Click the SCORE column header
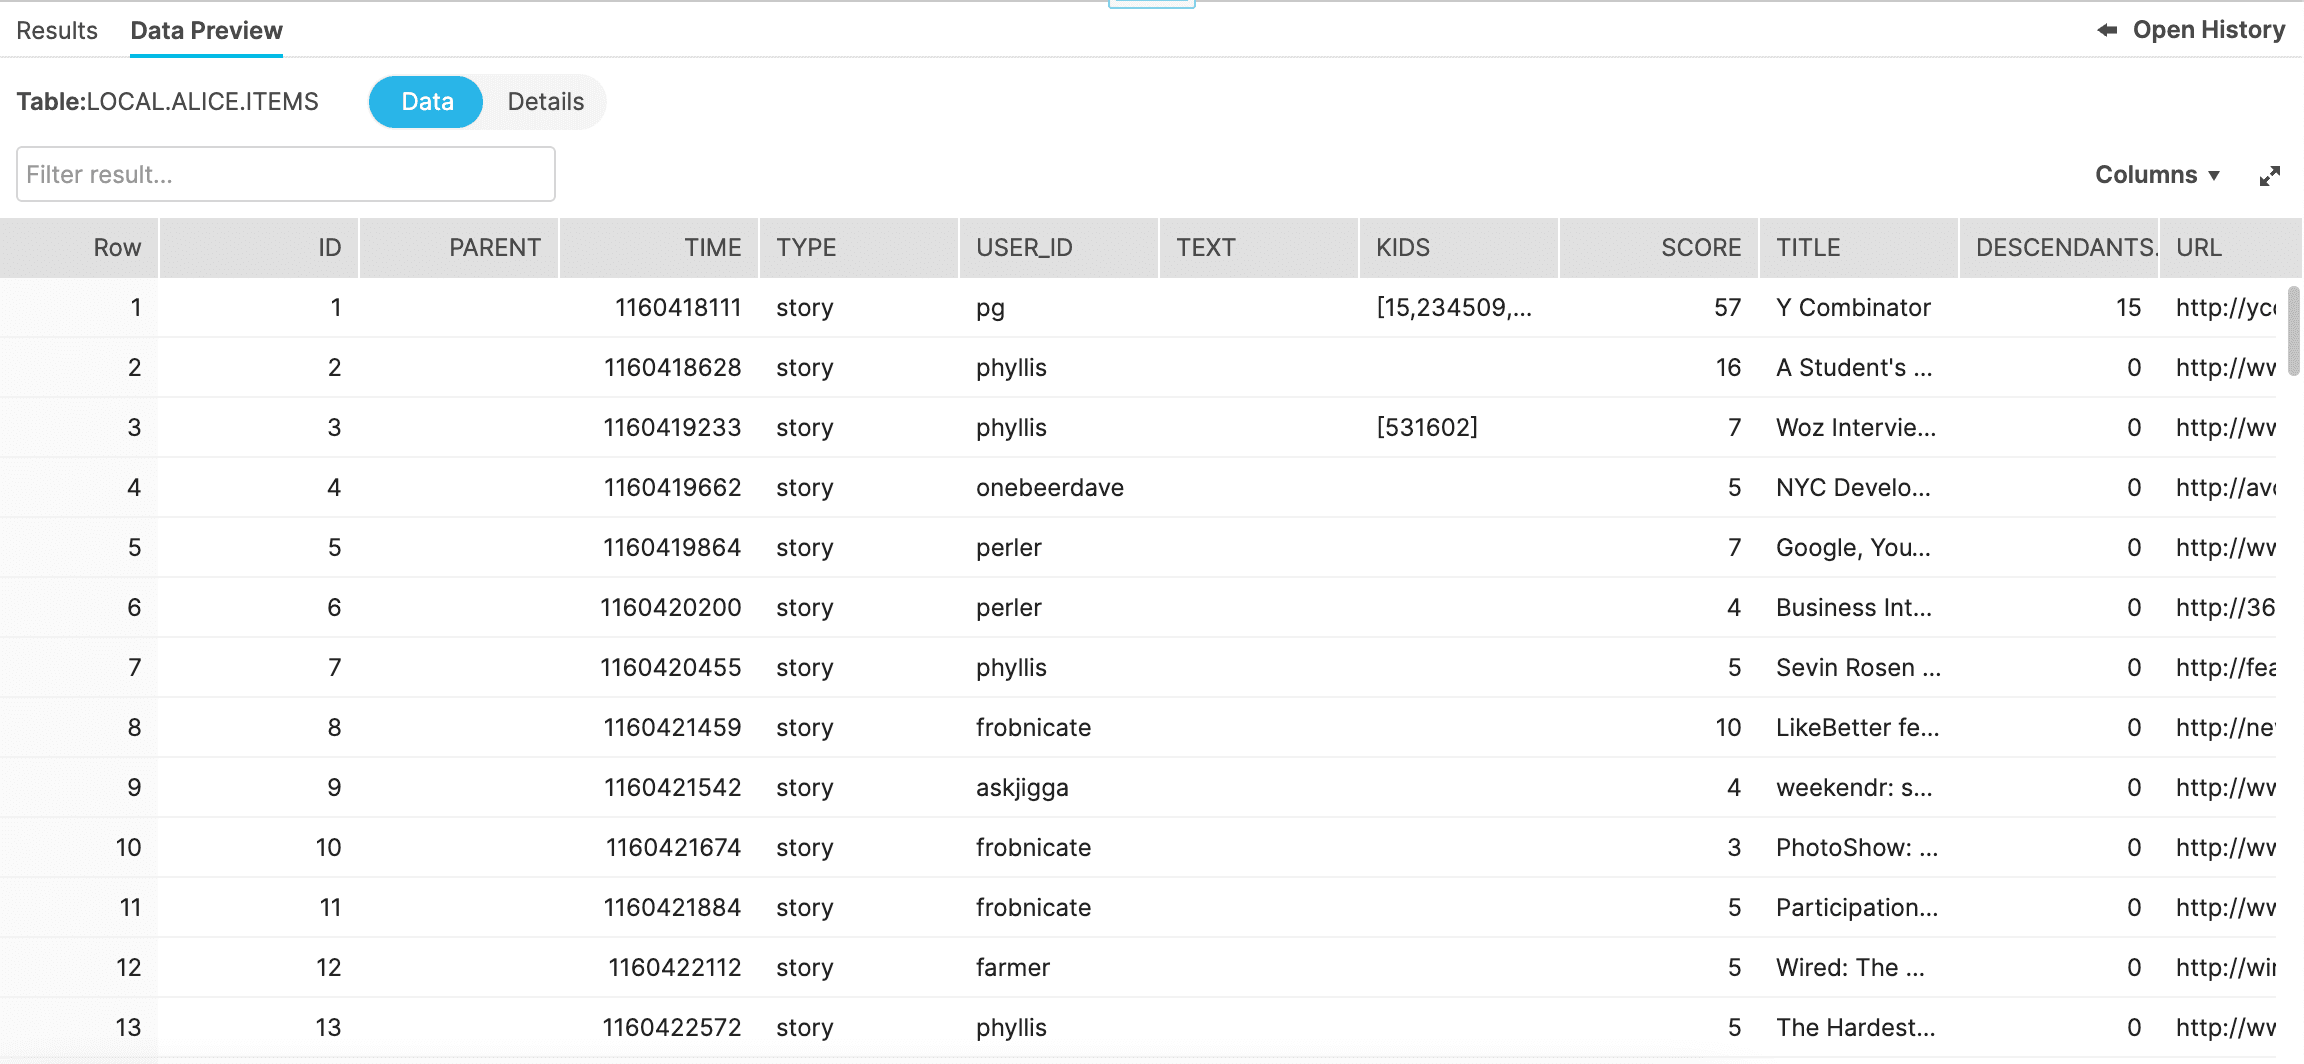Image resolution: width=2304 pixels, height=1064 pixels. pos(1700,248)
